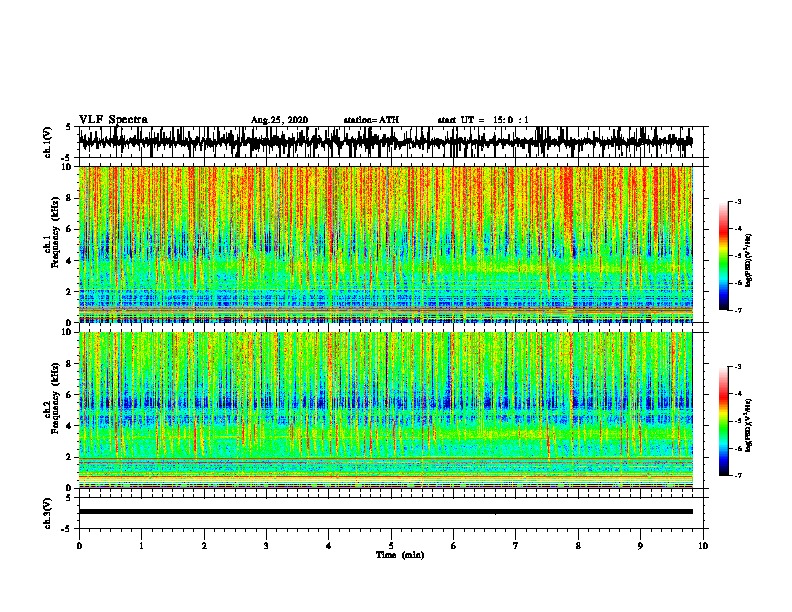Click time-axis tick label "5"

pyautogui.click(x=391, y=546)
